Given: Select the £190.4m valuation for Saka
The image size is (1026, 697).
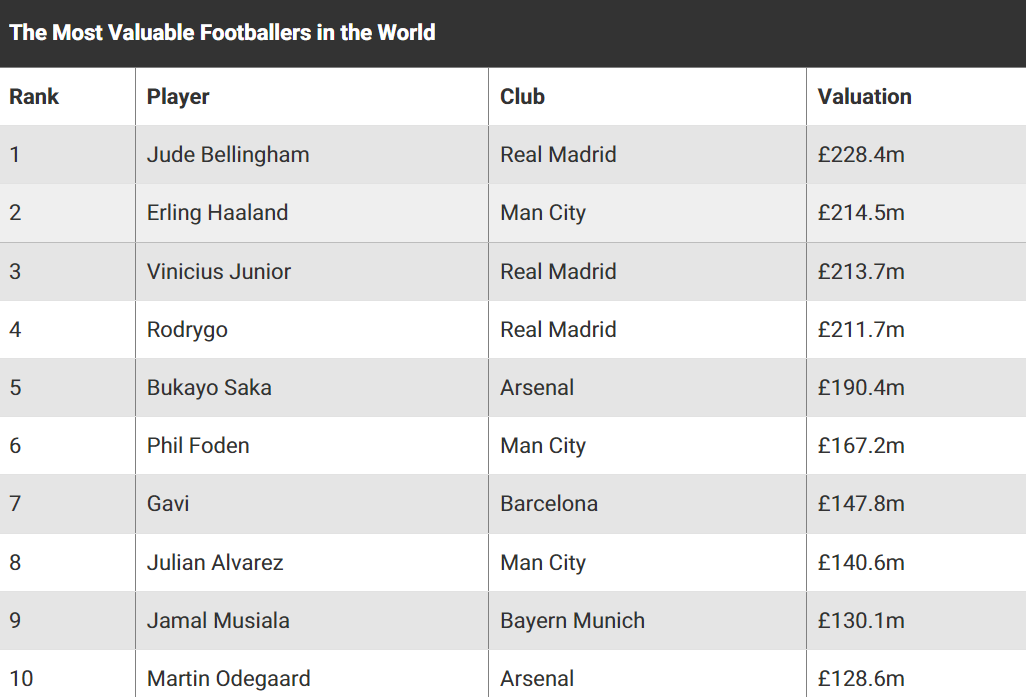Looking at the screenshot, I should click(x=860, y=388).
